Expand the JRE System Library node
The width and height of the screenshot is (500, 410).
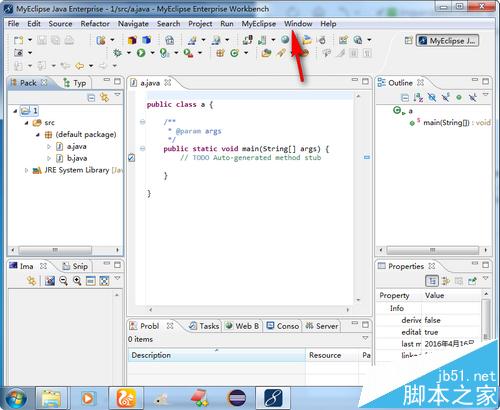click(26, 170)
